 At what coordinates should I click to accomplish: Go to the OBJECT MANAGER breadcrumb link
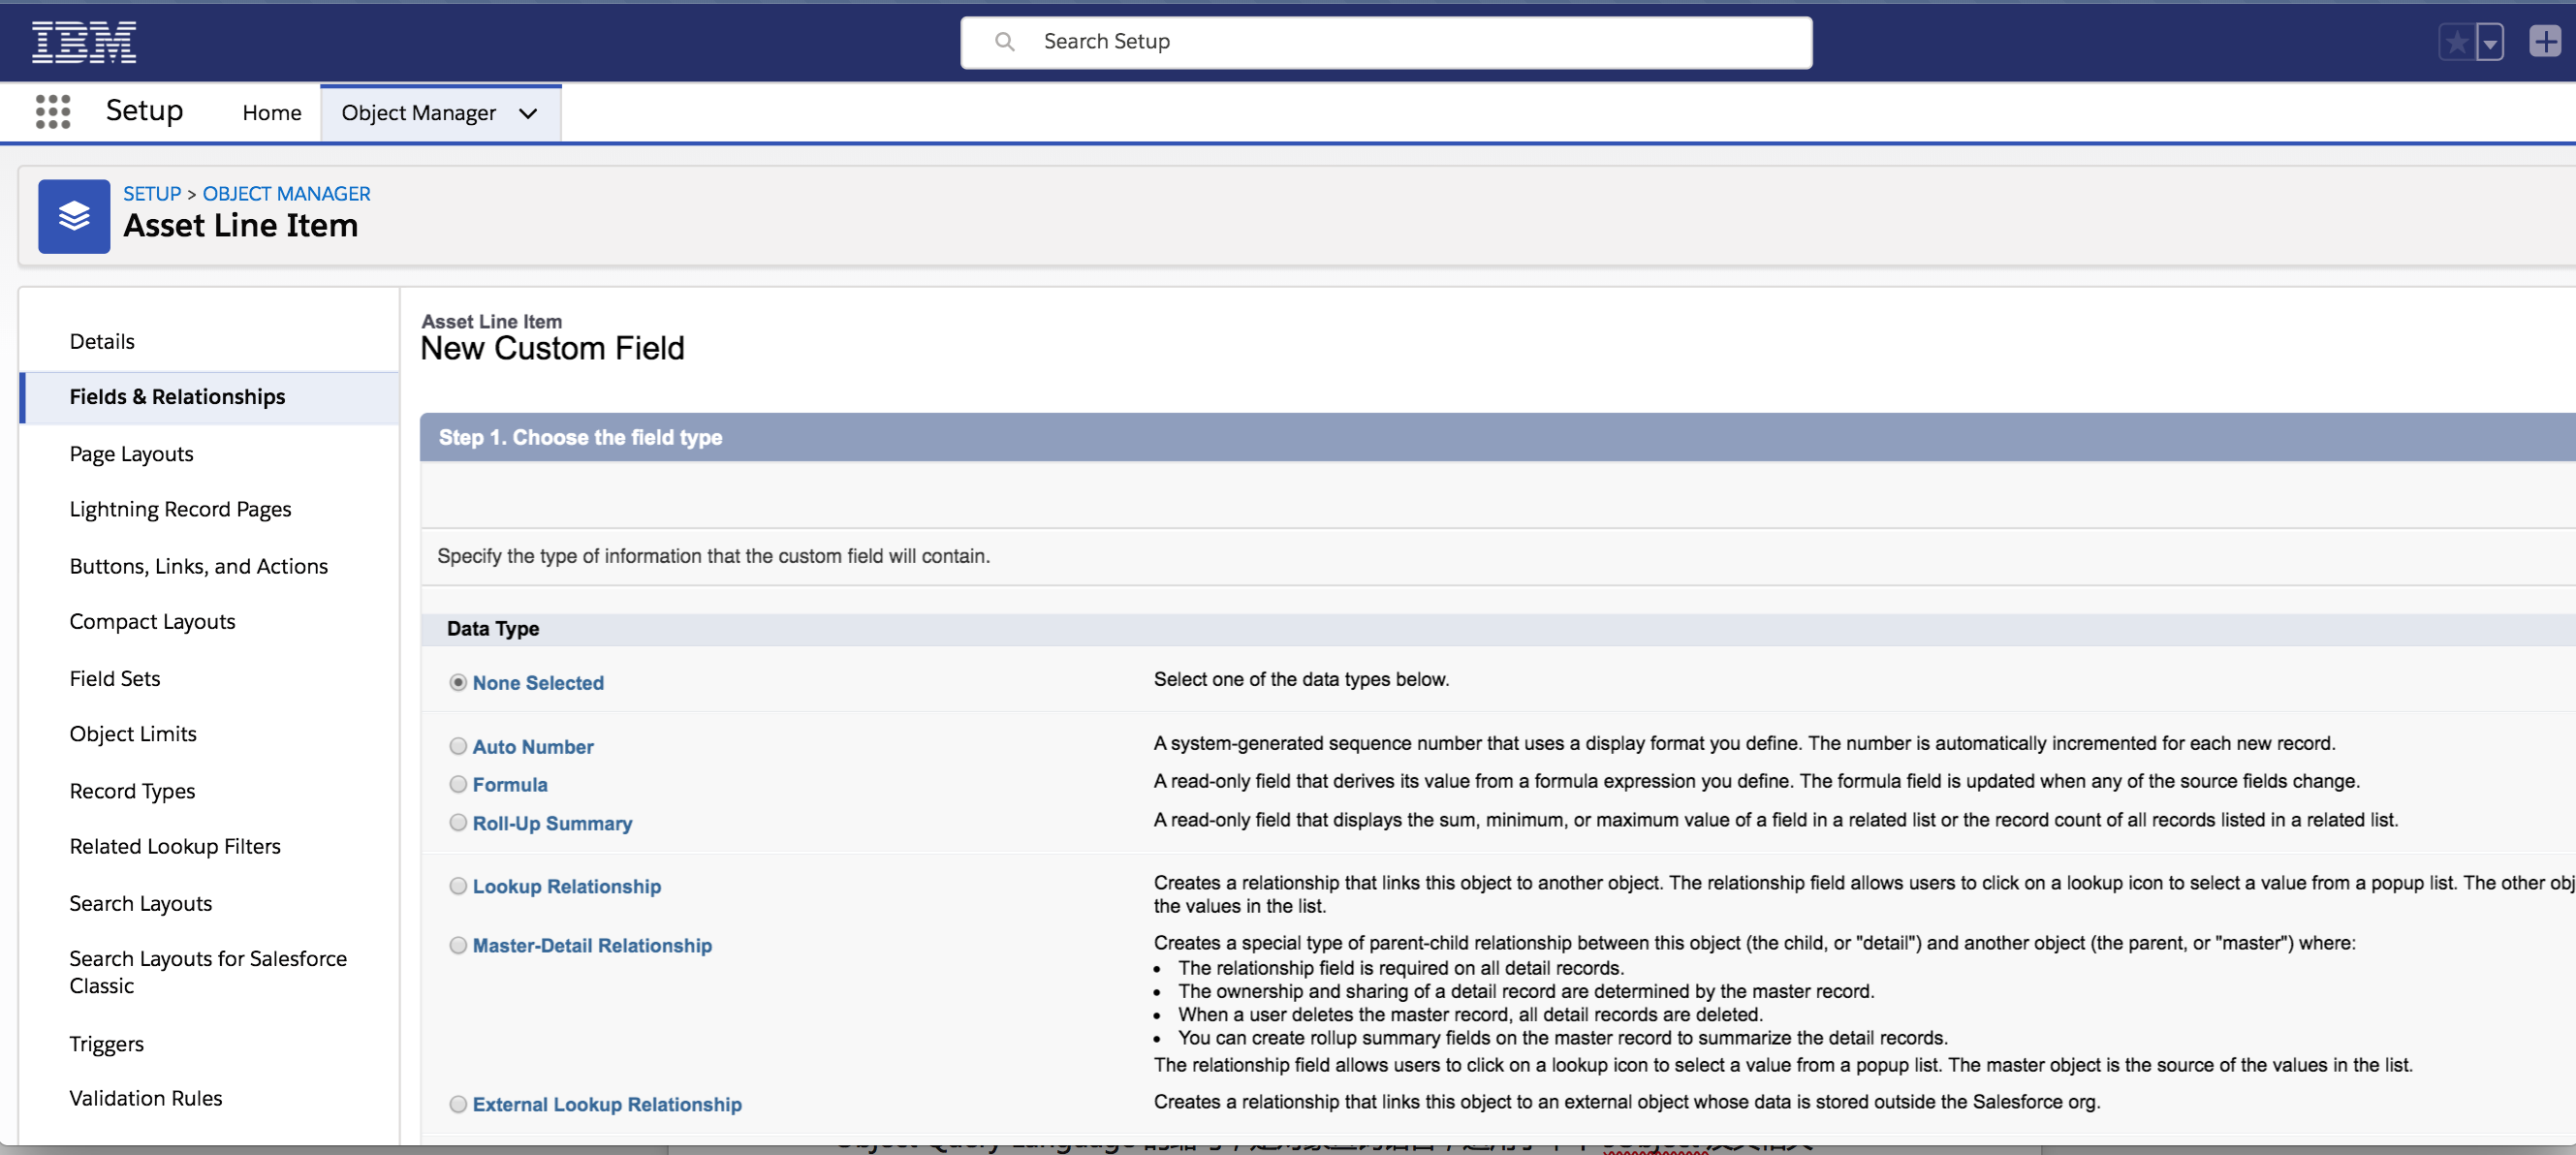(286, 194)
